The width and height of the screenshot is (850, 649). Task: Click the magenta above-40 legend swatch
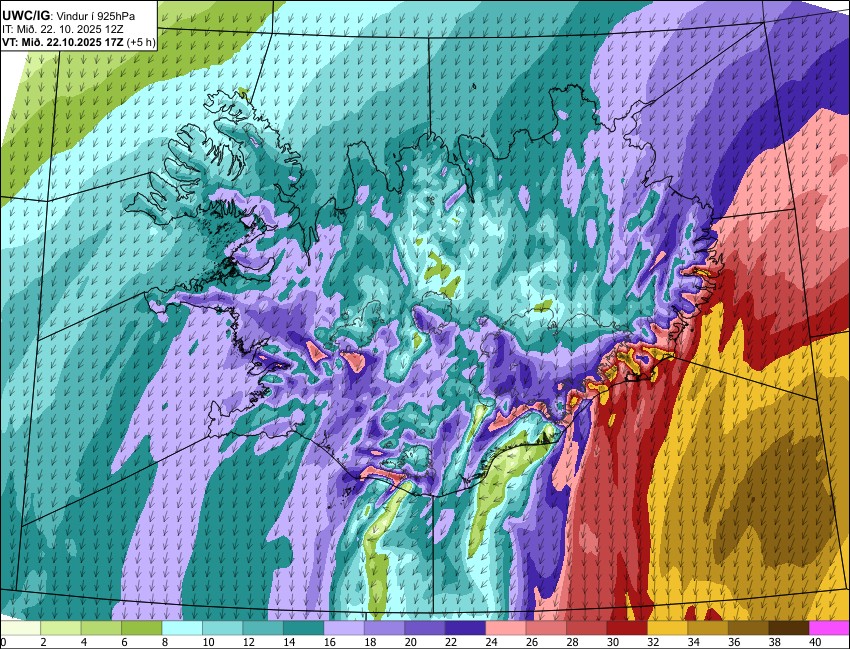828,628
